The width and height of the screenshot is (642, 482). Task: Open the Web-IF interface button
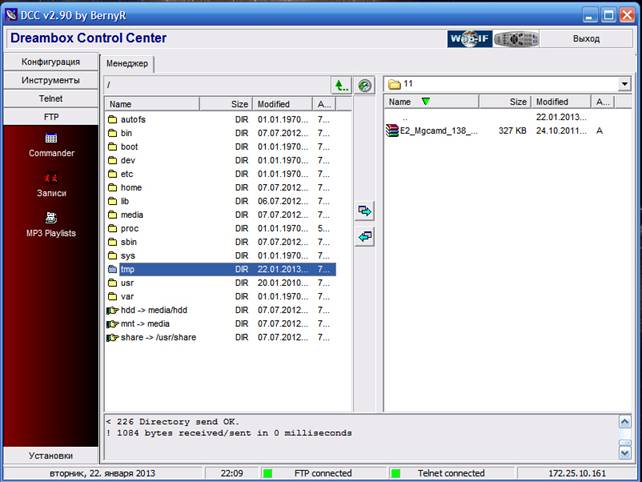pyautogui.click(x=469, y=39)
